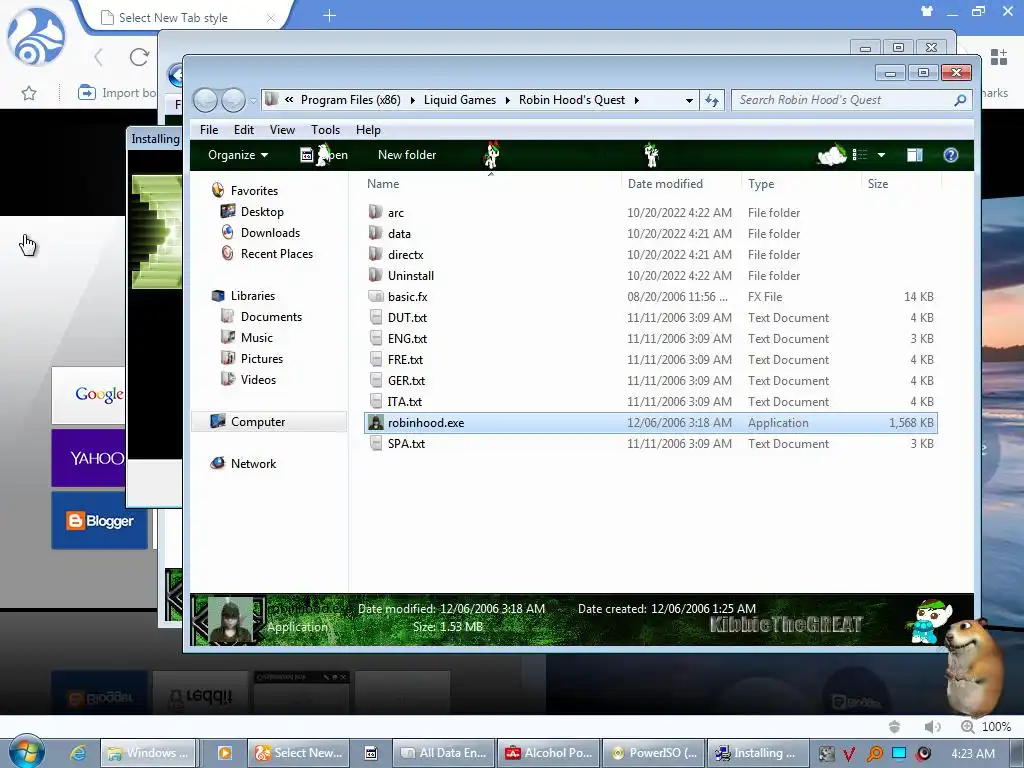Expand the address bar history dropdown
Screen dimensions: 1024x768
tap(689, 101)
